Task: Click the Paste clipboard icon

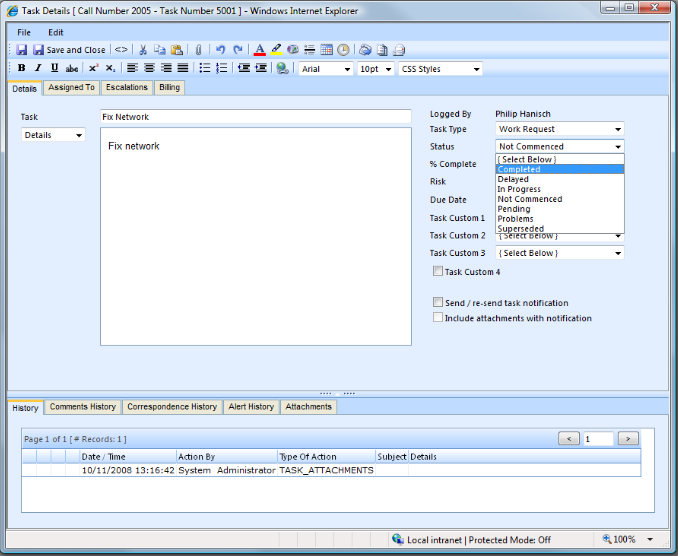Action: [x=177, y=50]
